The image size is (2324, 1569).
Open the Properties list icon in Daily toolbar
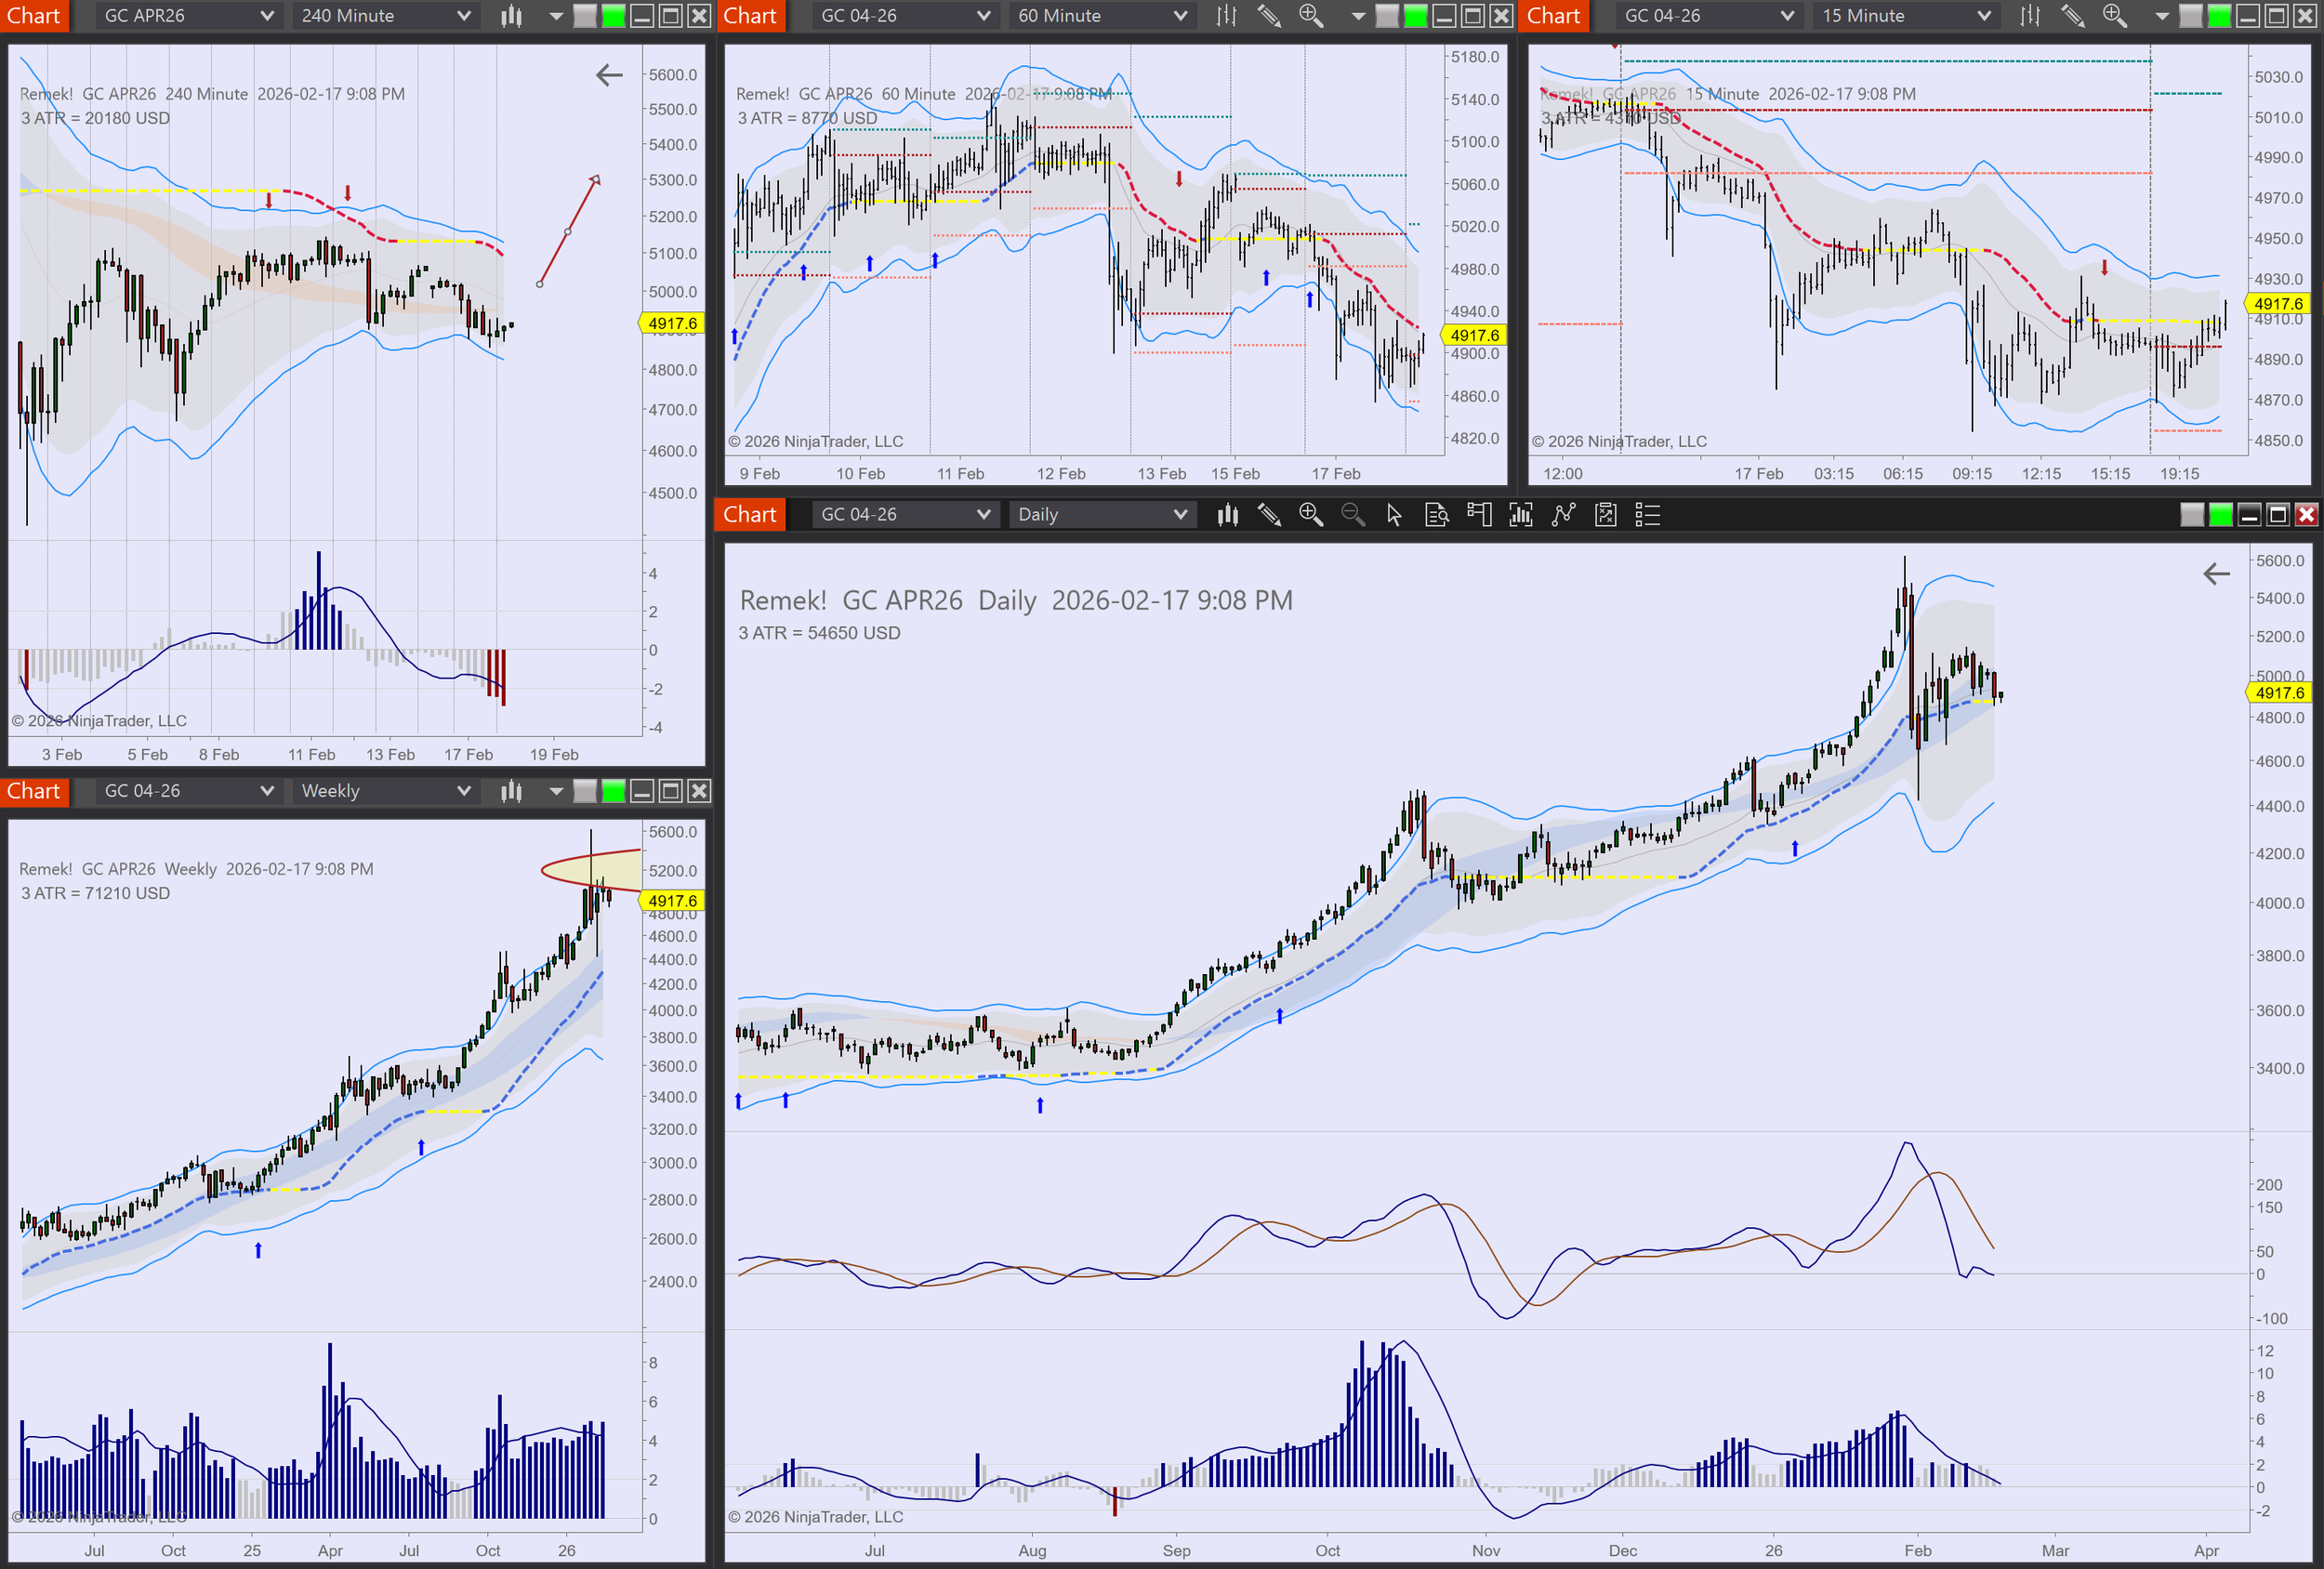point(1647,515)
